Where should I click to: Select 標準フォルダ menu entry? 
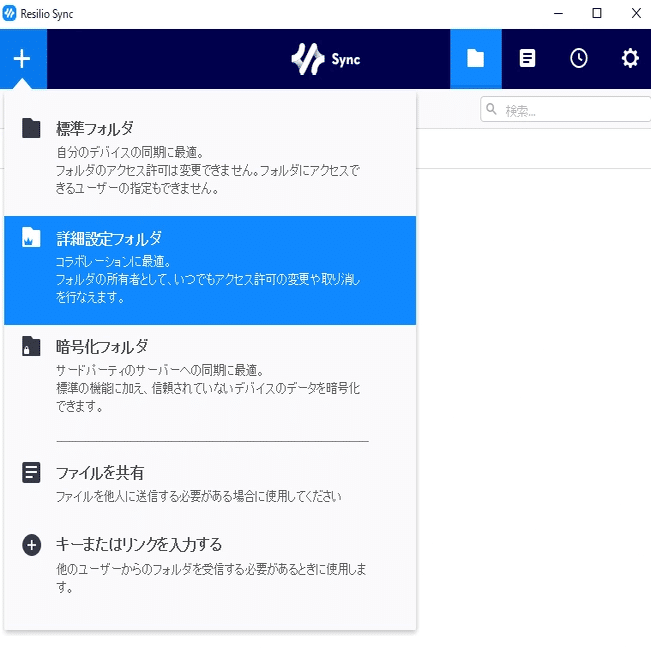(210, 157)
